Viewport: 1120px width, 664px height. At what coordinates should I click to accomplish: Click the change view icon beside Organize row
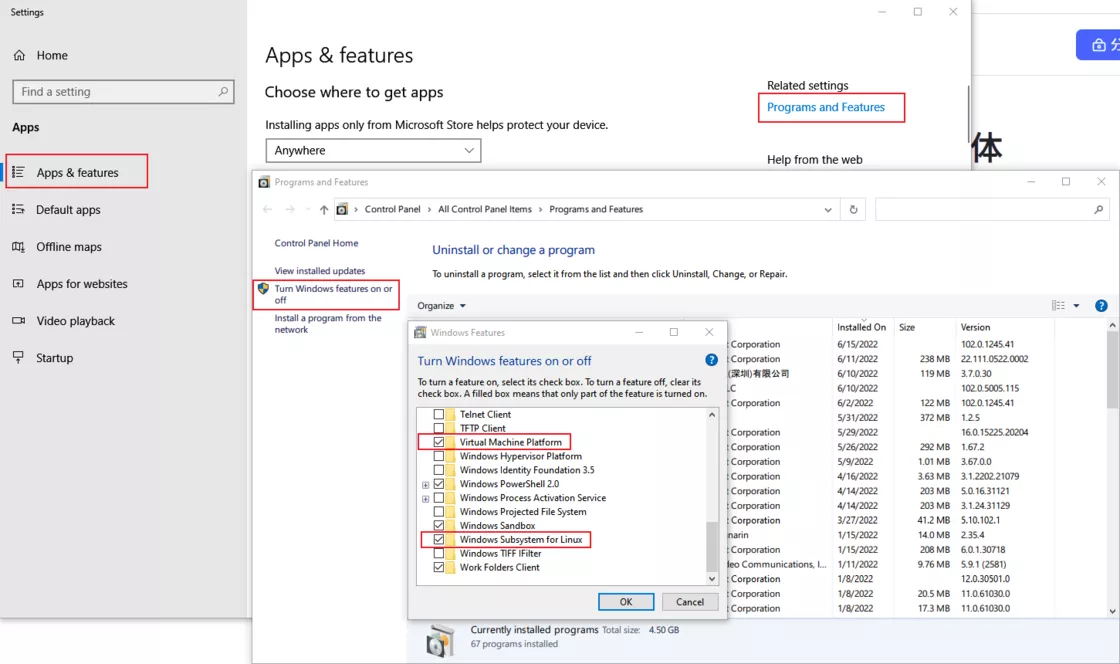pos(1058,306)
